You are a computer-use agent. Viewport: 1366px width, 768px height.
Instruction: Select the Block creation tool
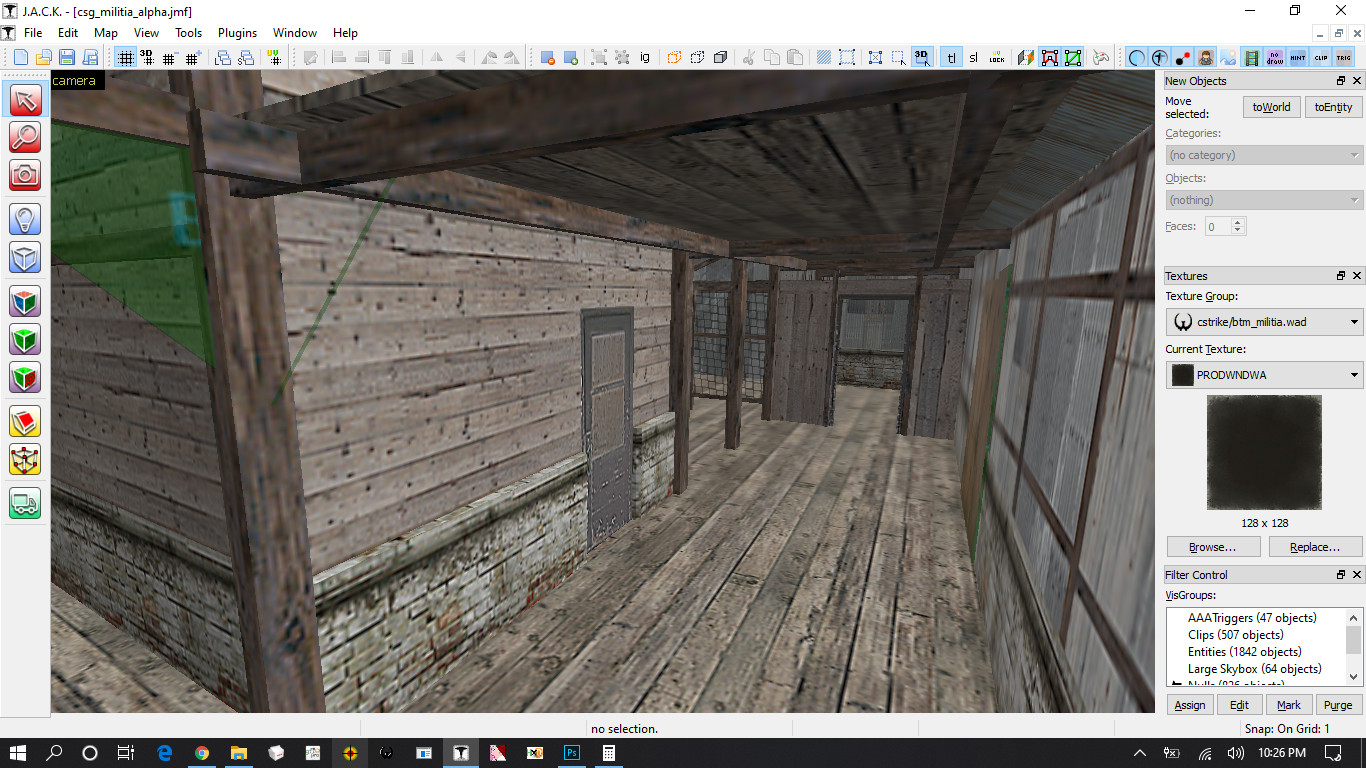[25, 257]
